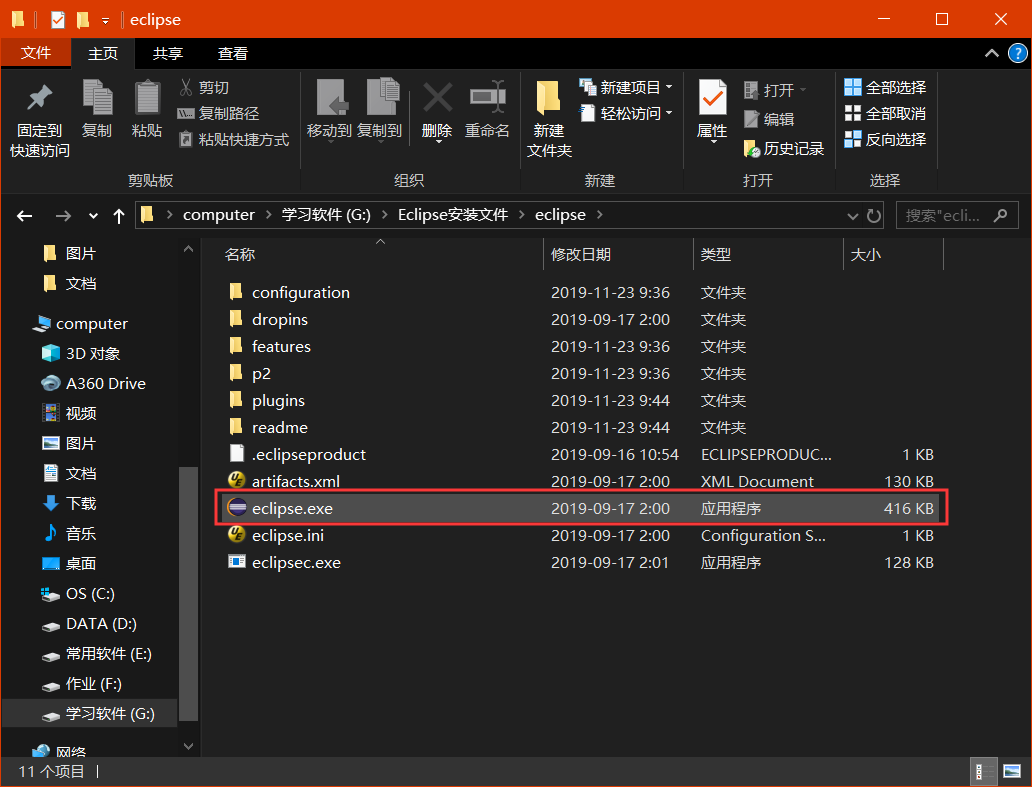1032x787 pixels.
Task: Open OS (C:) in navigation pane
Action: tap(78, 594)
